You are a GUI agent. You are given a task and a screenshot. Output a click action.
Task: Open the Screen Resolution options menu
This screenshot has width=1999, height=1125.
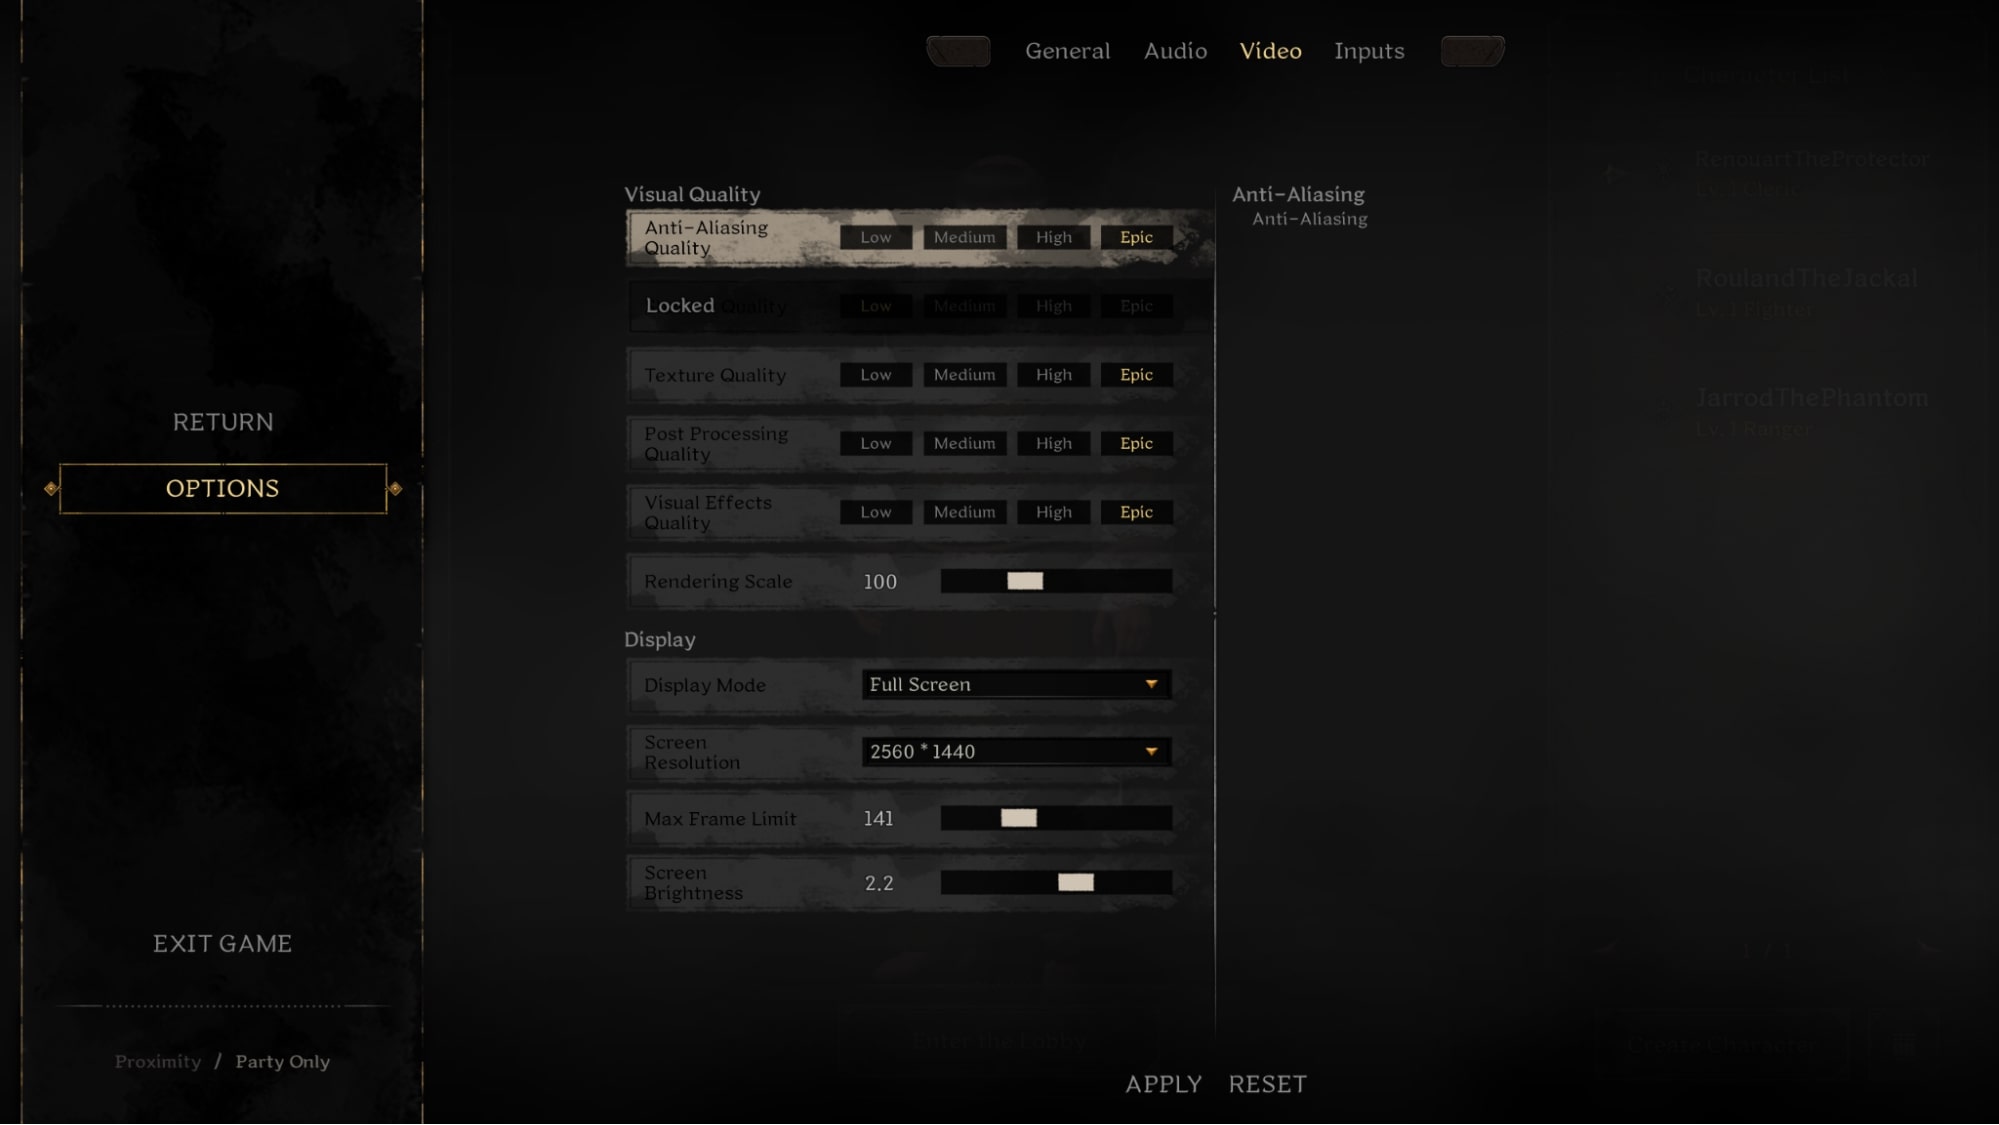coord(1013,751)
